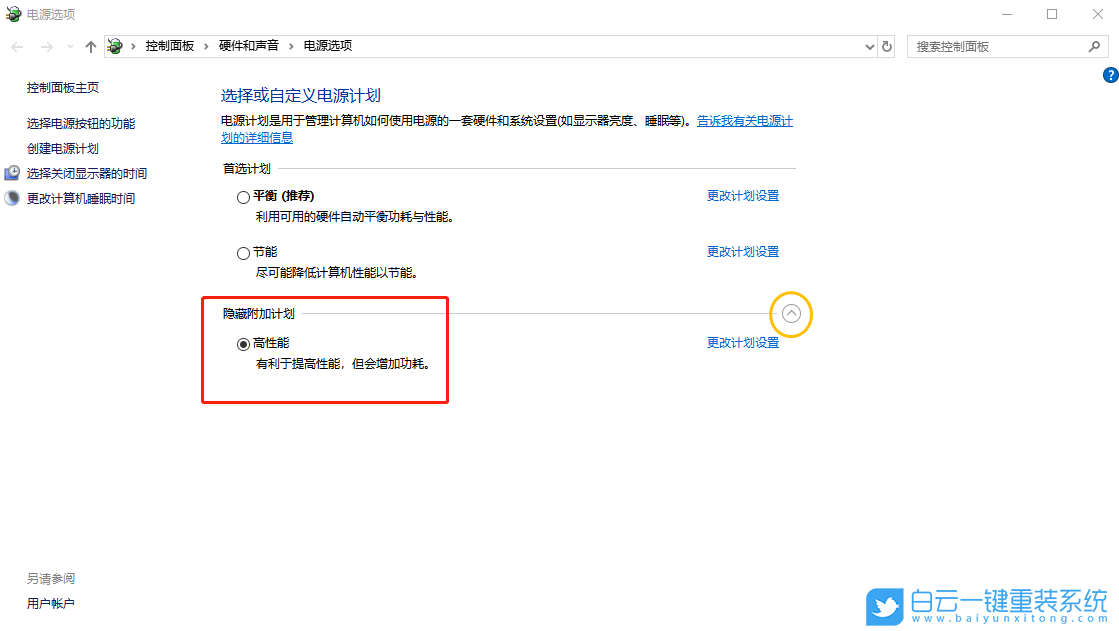Open help via the blue question mark icon
Screen dimensions: 1119x631
[1110, 74]
